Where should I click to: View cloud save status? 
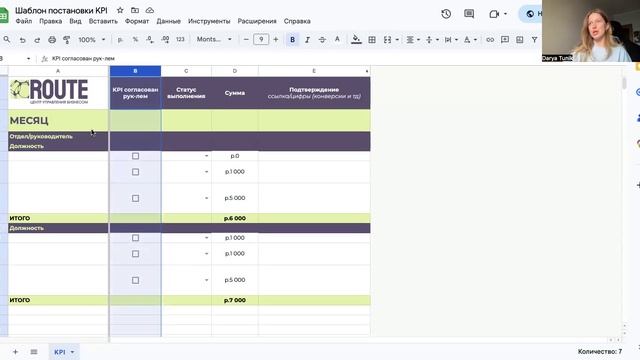coord(150,10)
